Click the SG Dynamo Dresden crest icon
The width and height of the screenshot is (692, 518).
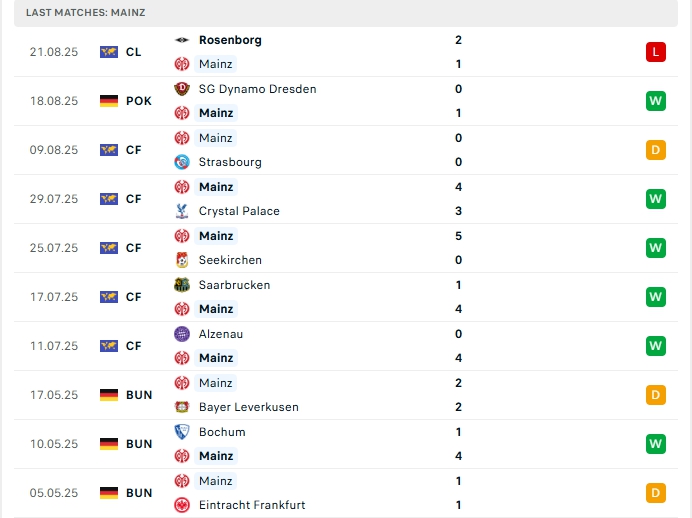tap(182, 89)
